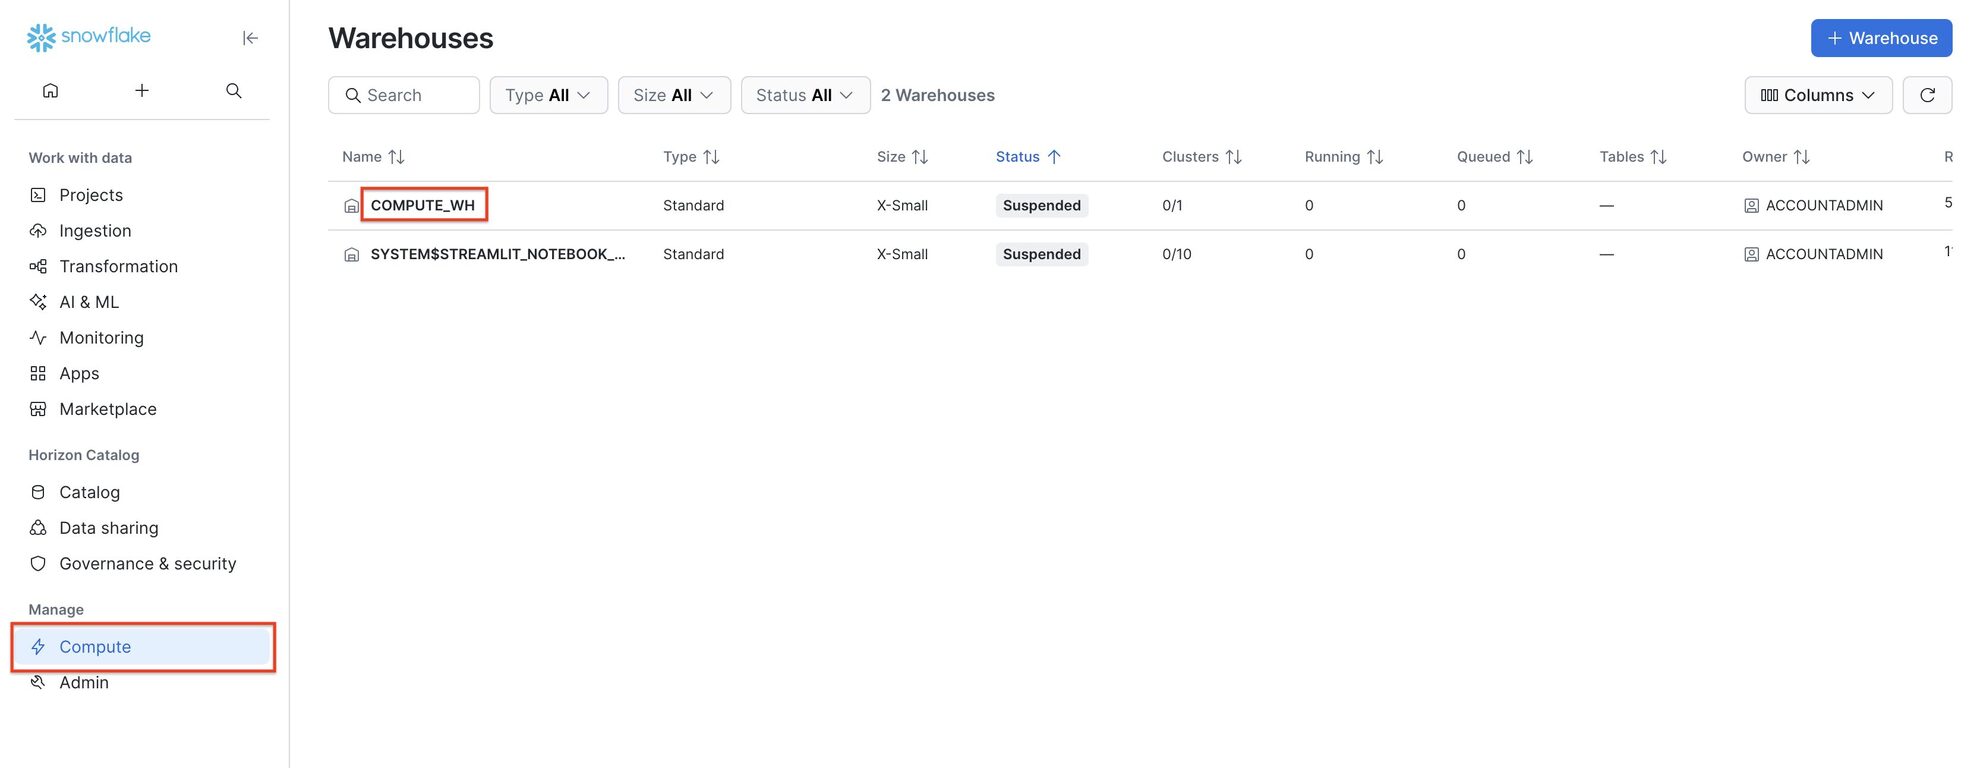The height and width of the screenshot is (768, 1980).
Task: Click the plus create icon in sidebar
Action: (142, 91)
